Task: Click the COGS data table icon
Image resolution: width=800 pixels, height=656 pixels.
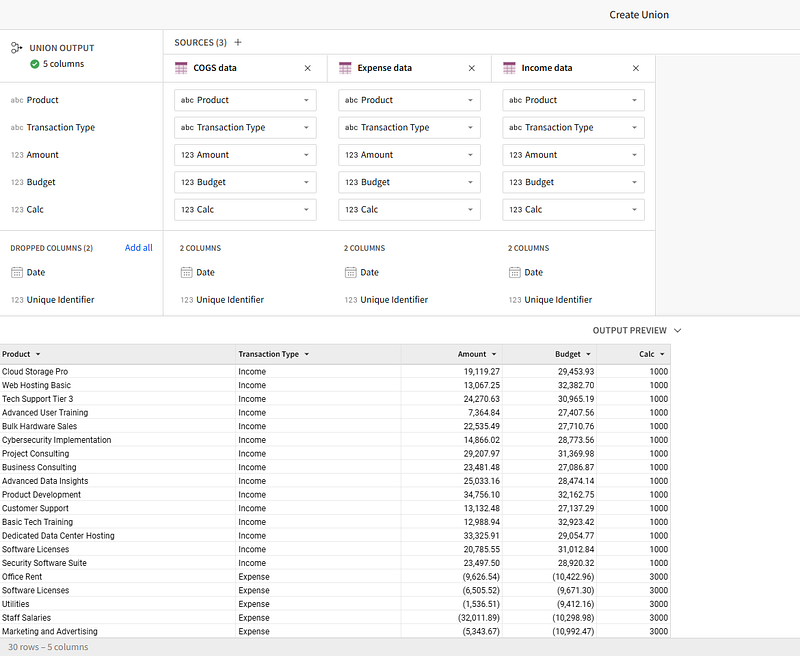Action: [181, 68]
